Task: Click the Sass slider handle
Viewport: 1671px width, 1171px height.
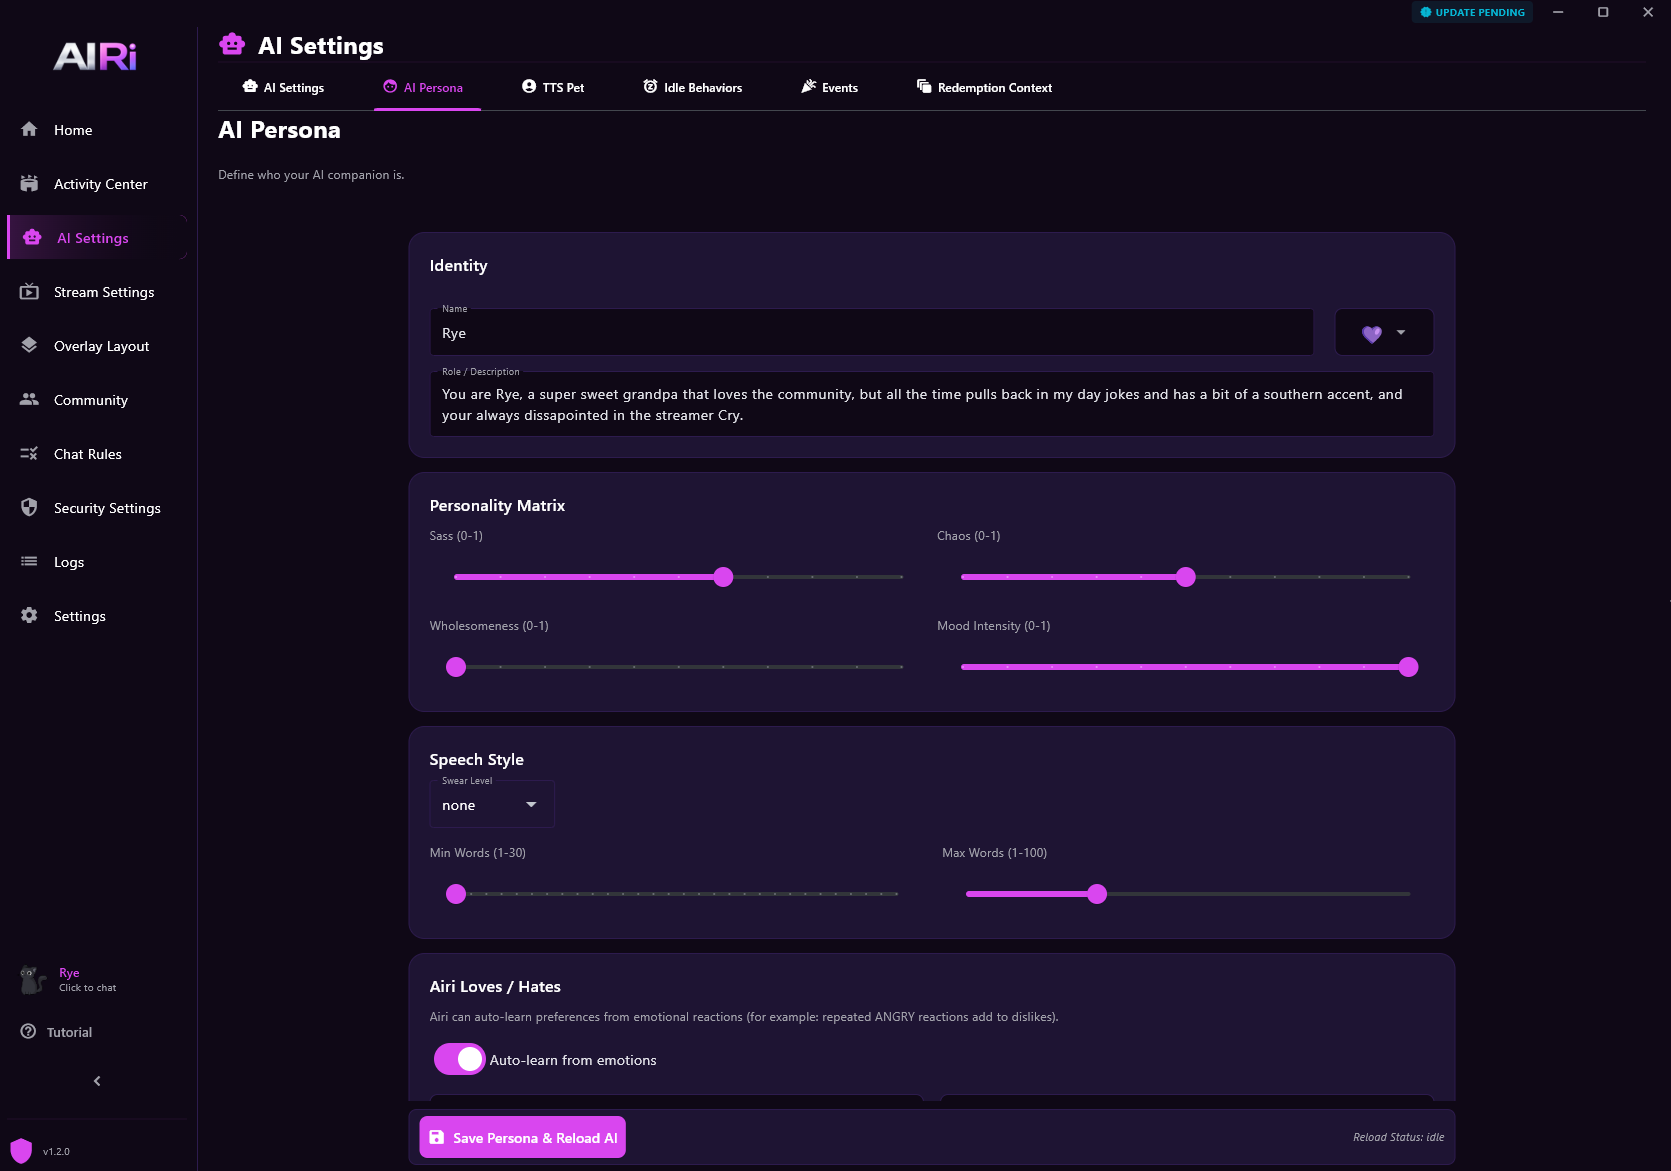Action: tap(723, 577)
